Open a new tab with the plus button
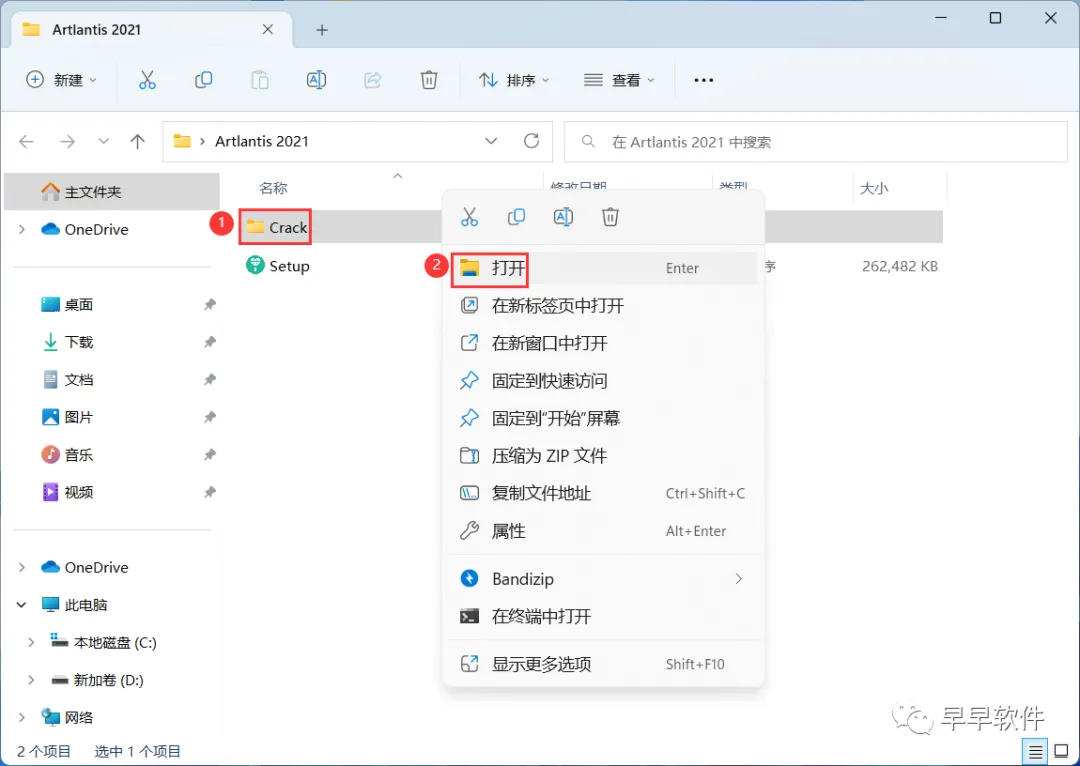Image resolution: width=1080 pixels, height=766 pixels. pos(322,30)
